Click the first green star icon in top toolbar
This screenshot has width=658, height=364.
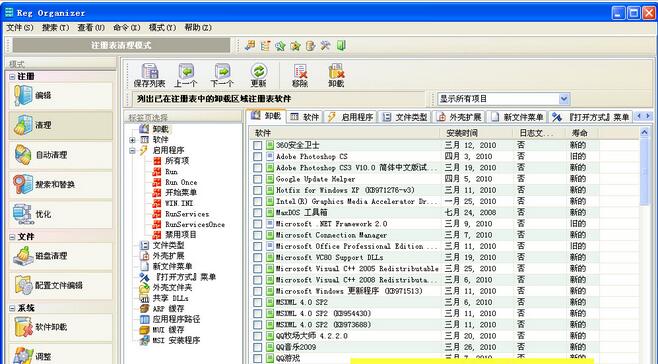click(280, 45)
